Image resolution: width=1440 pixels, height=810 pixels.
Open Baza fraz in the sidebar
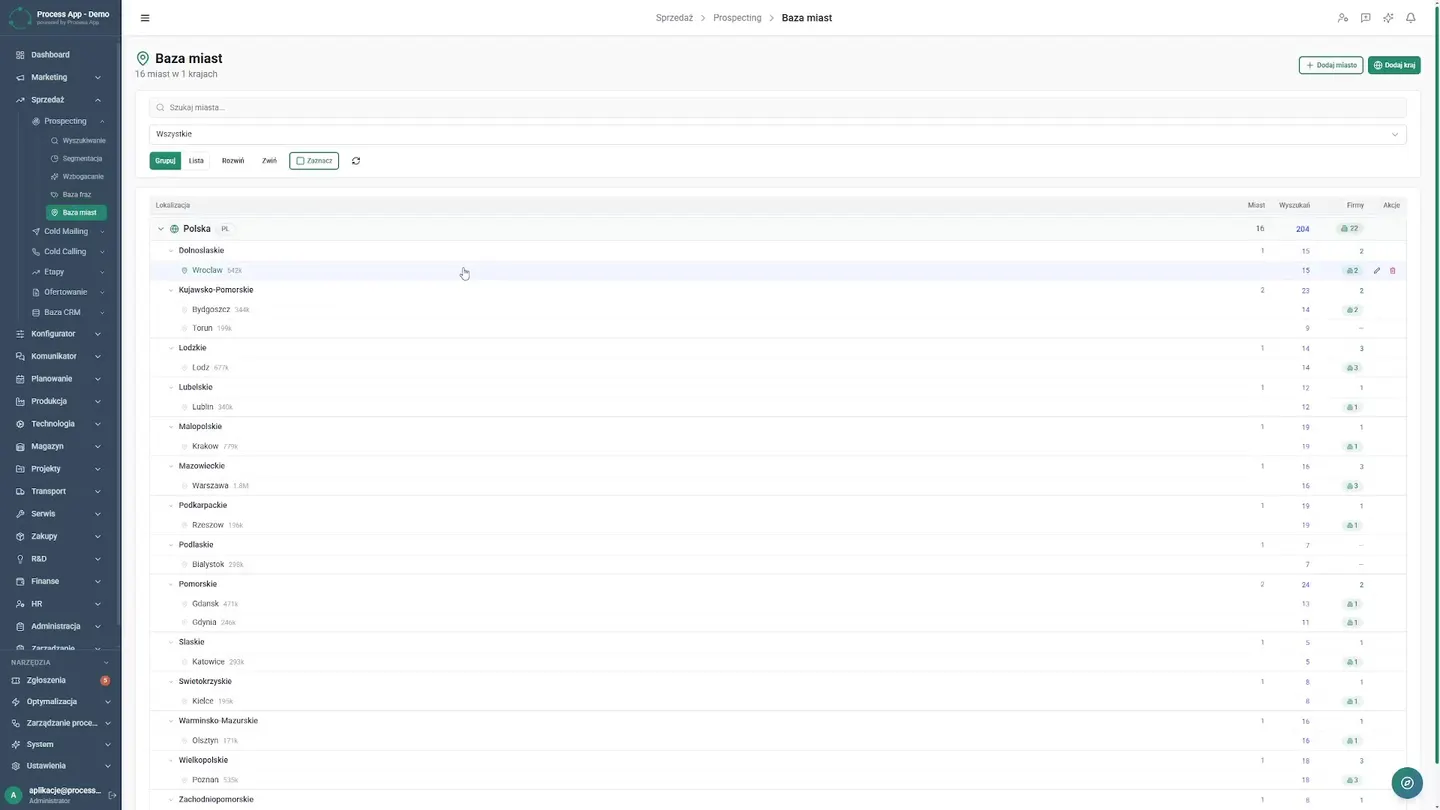click(76, 195)
